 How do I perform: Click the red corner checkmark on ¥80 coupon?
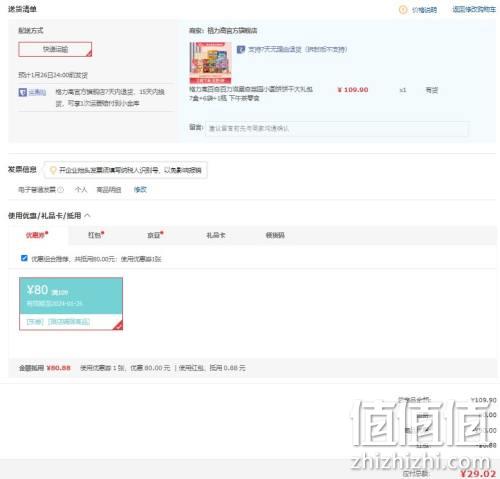(118, 325)
